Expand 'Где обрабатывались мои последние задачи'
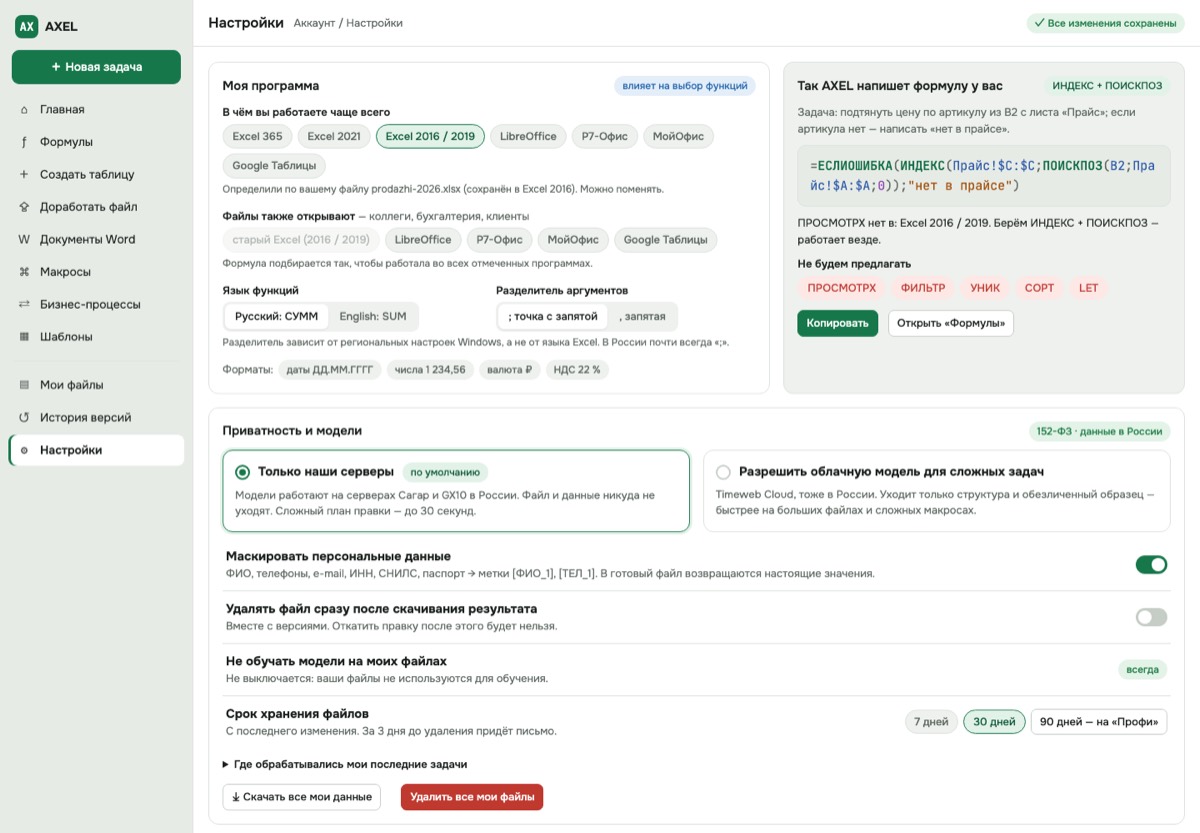Image resolution: width=1200 pixels, height=833 pixels. click(x=345, y=764)
